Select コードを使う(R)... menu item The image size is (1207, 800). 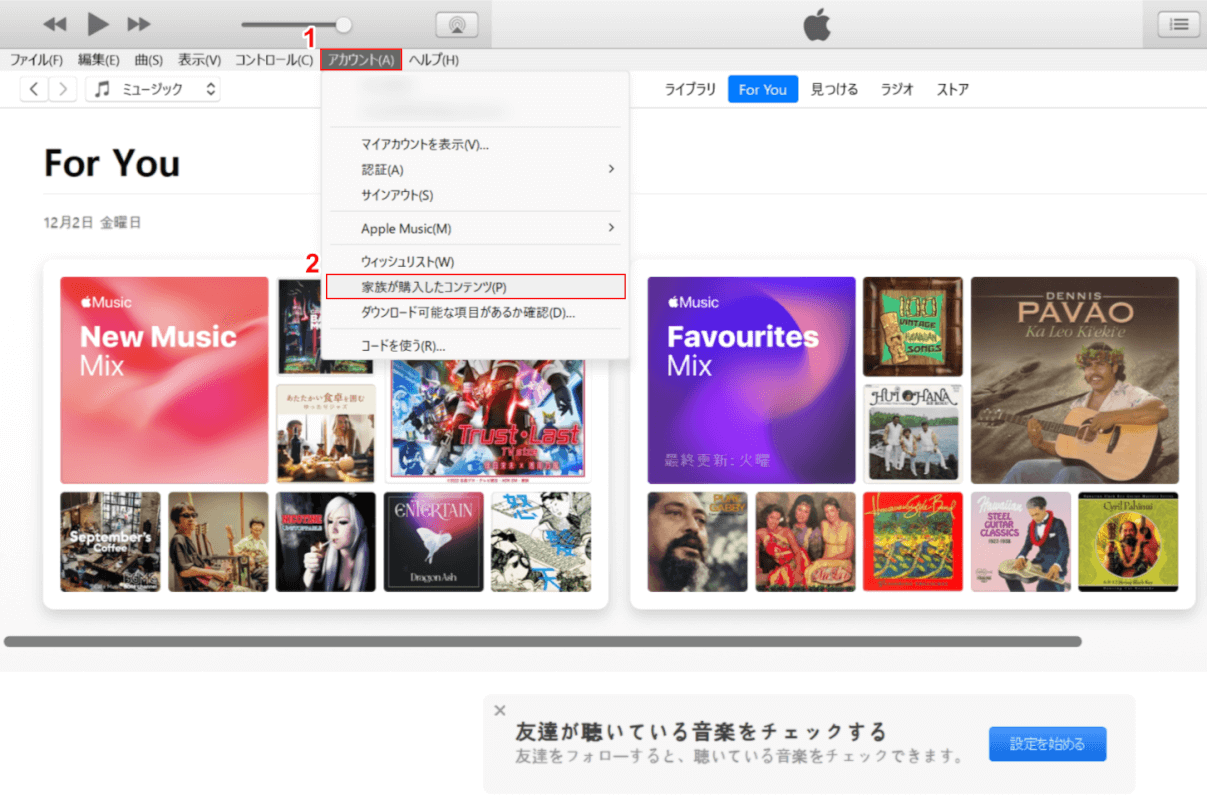click(x=475, y=346)
